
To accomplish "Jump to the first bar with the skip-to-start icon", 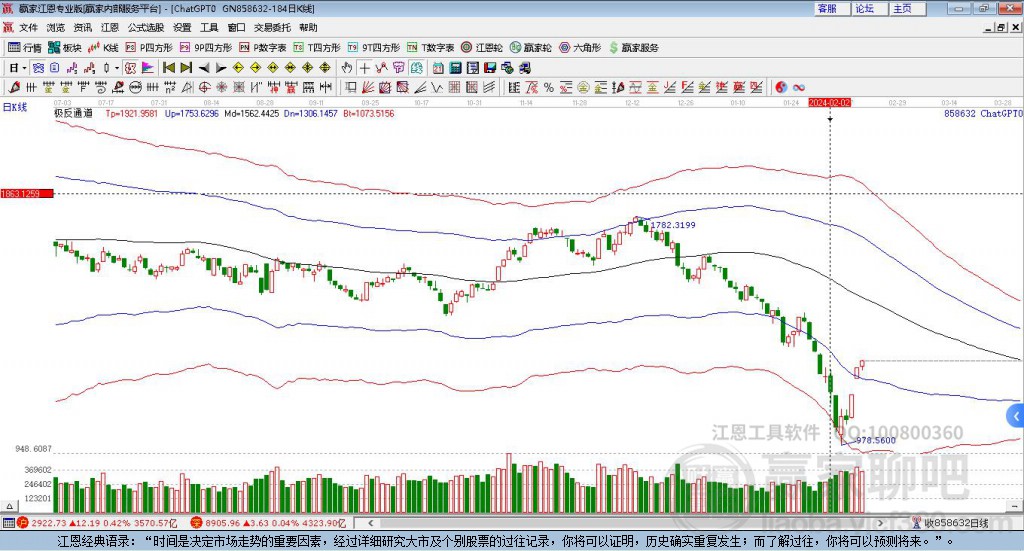I will 168,68.
